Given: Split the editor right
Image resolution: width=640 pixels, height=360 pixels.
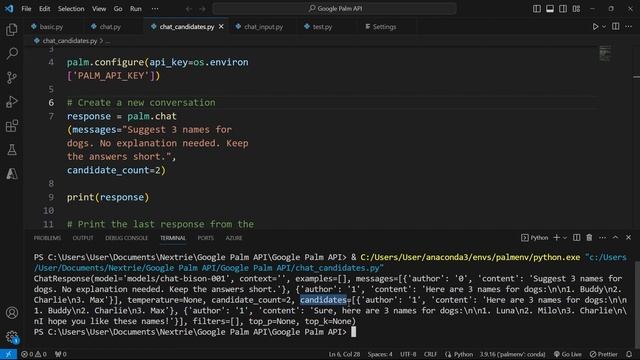Looking at the screenshot, I should (616, 27).
